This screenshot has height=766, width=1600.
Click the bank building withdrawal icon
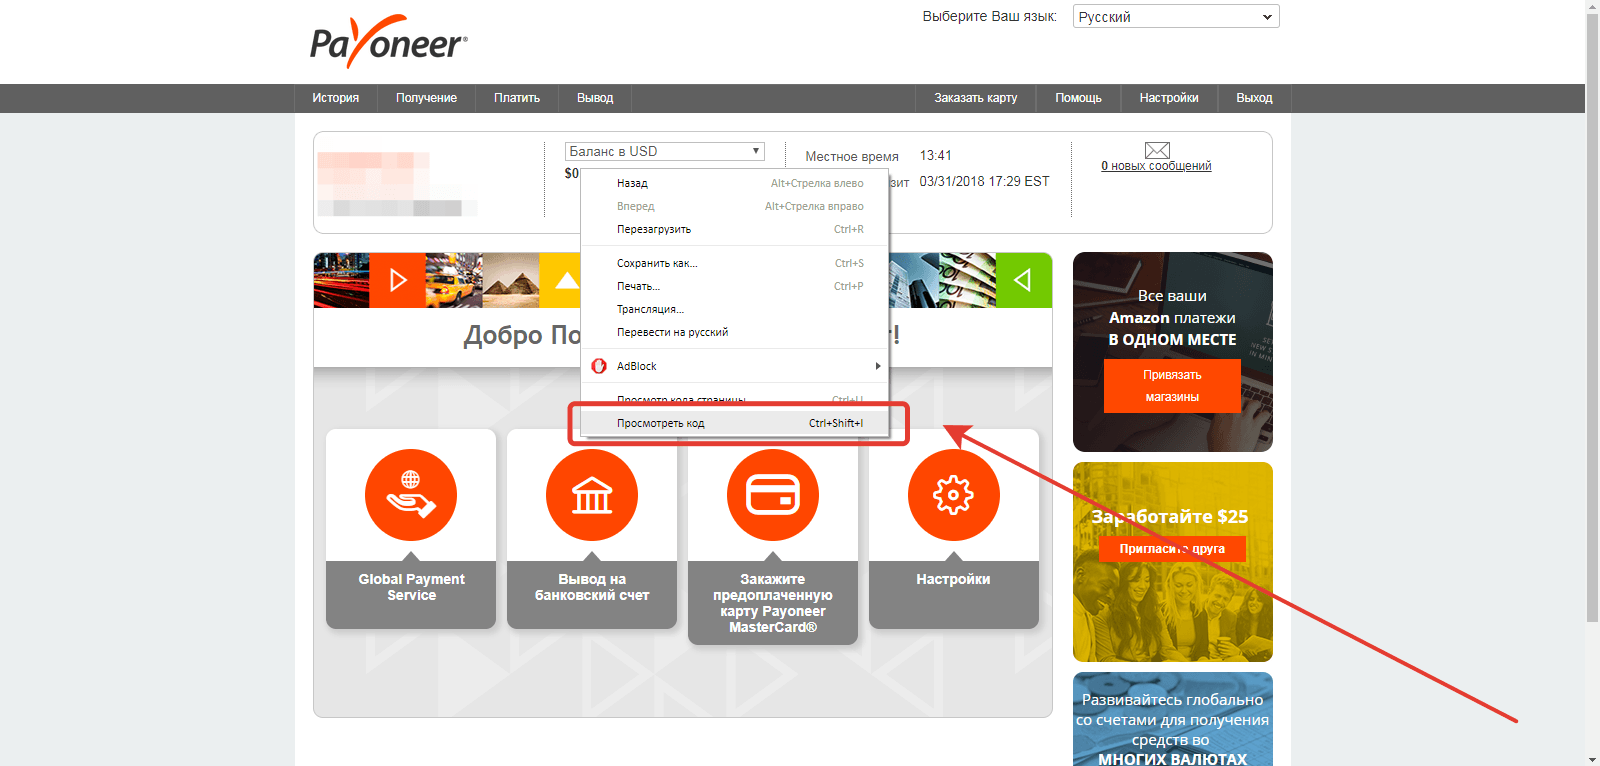point(592,495)
